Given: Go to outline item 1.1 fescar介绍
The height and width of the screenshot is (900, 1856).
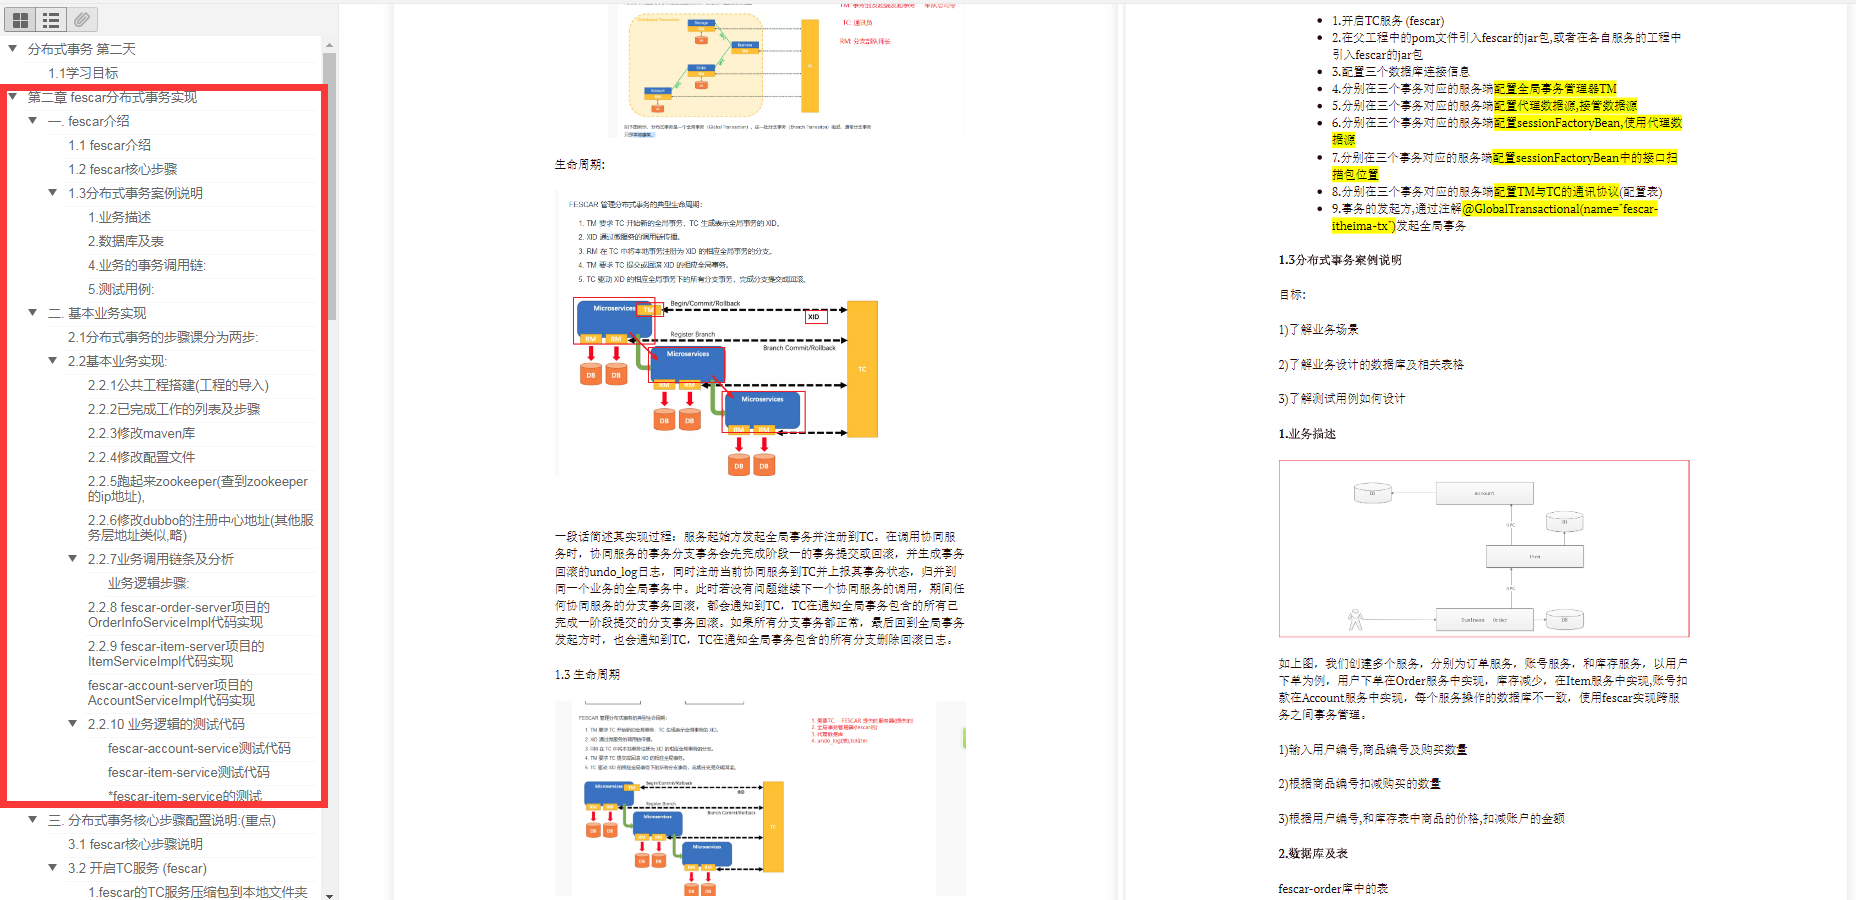Looking at the screenshot, I should click(109, 145).
